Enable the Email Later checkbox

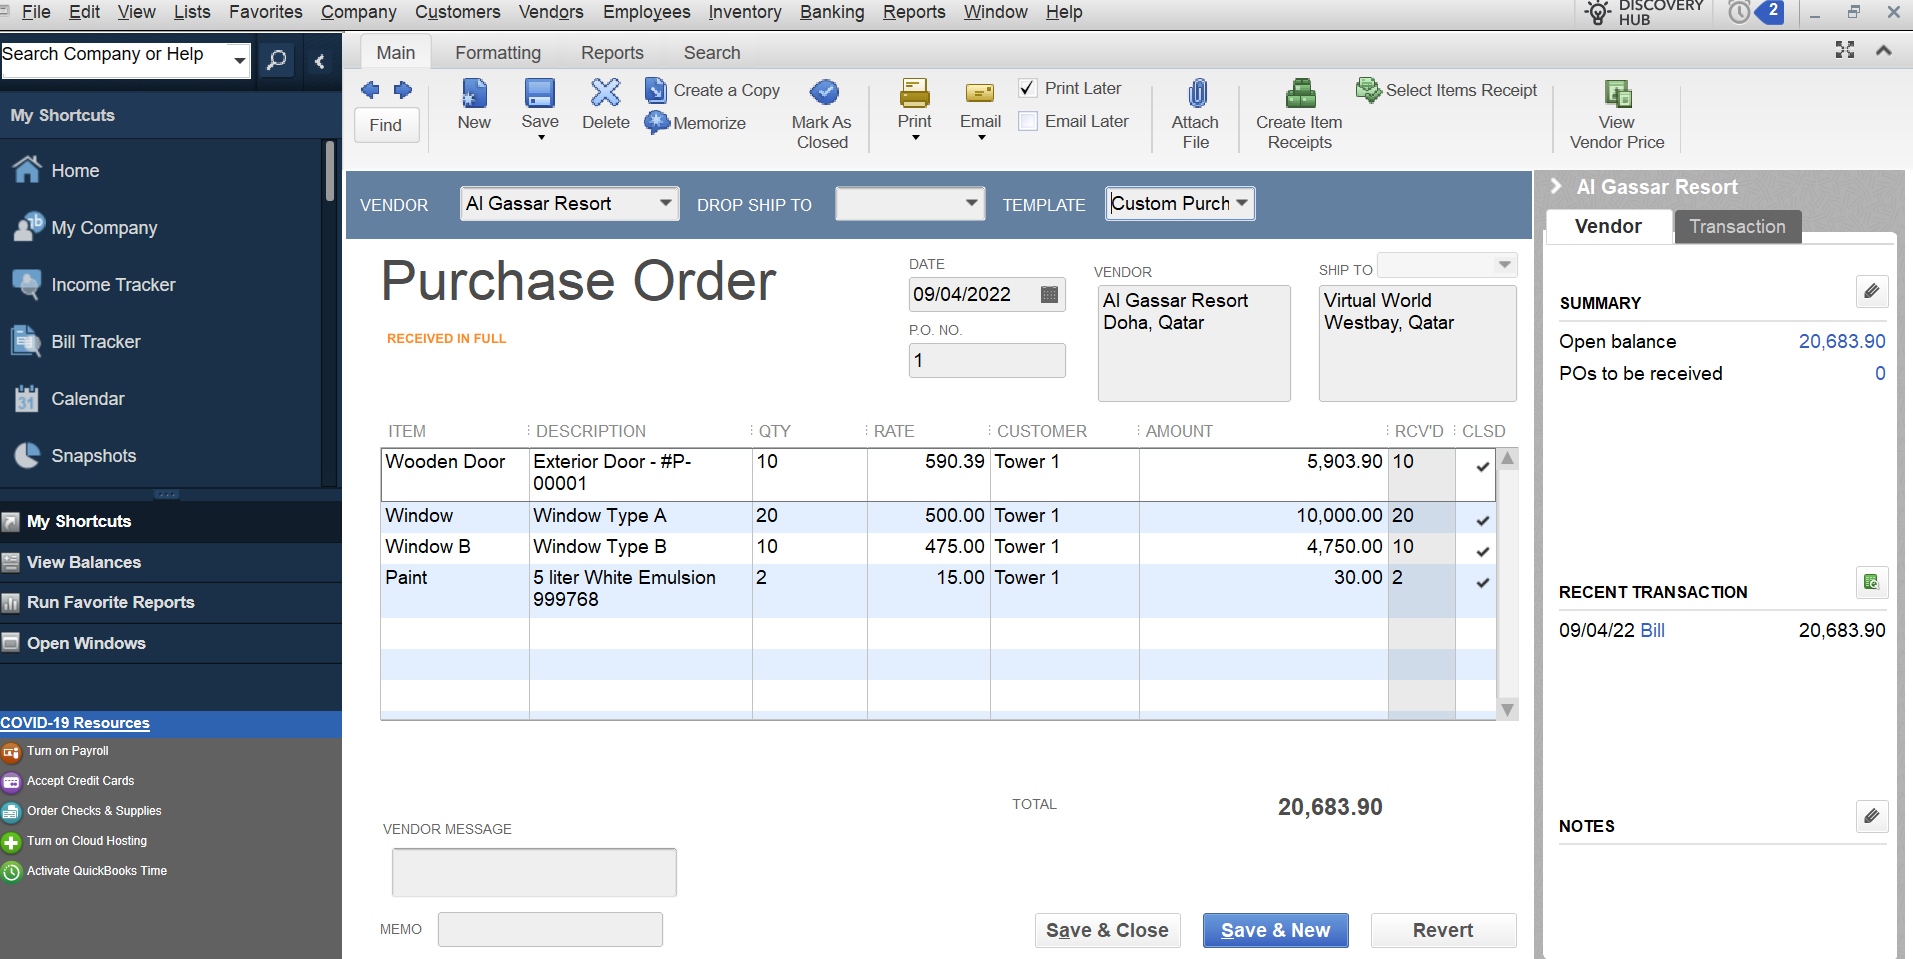click(x=1027, y=121)
